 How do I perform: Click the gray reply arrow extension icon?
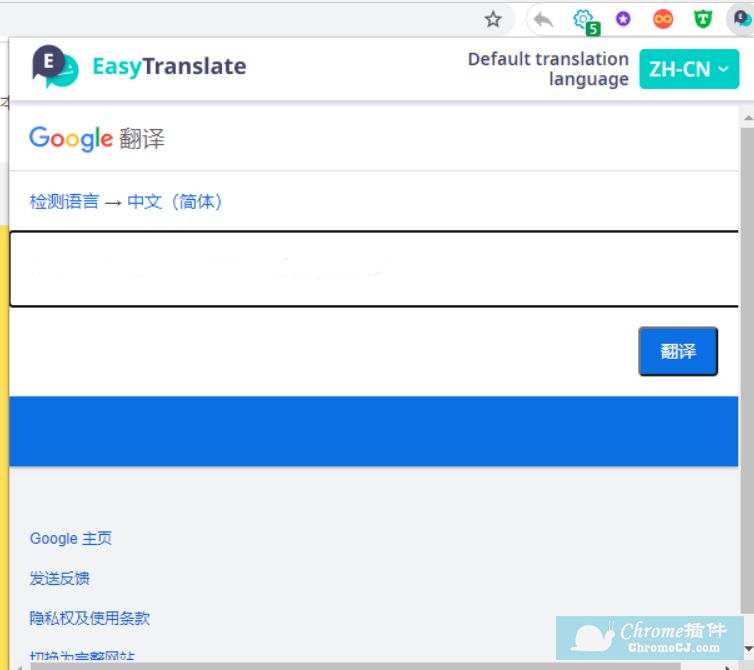pos(543,20)
